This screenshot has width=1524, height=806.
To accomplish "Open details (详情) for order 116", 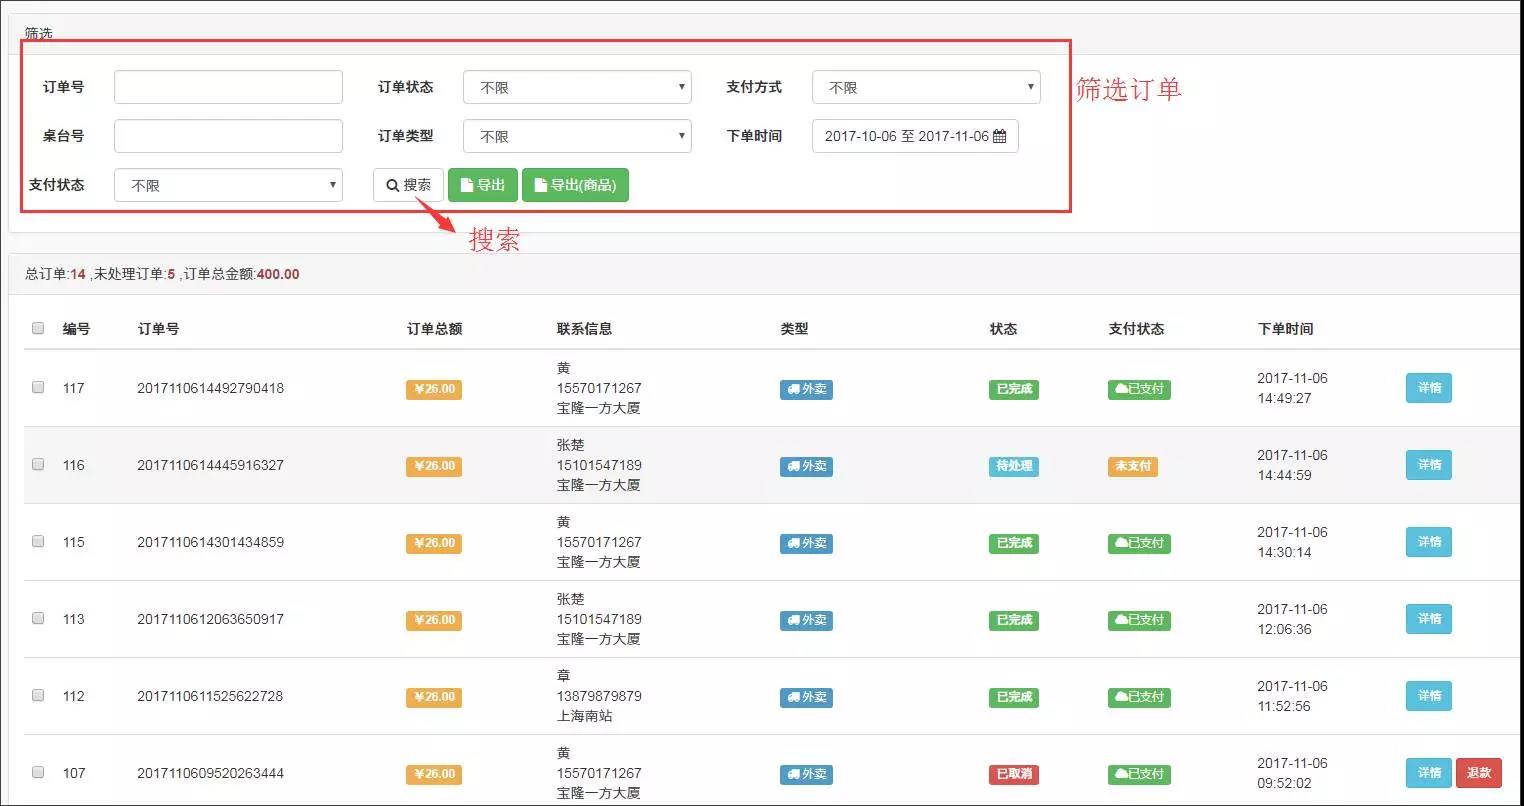I will tap(1428, 465).
